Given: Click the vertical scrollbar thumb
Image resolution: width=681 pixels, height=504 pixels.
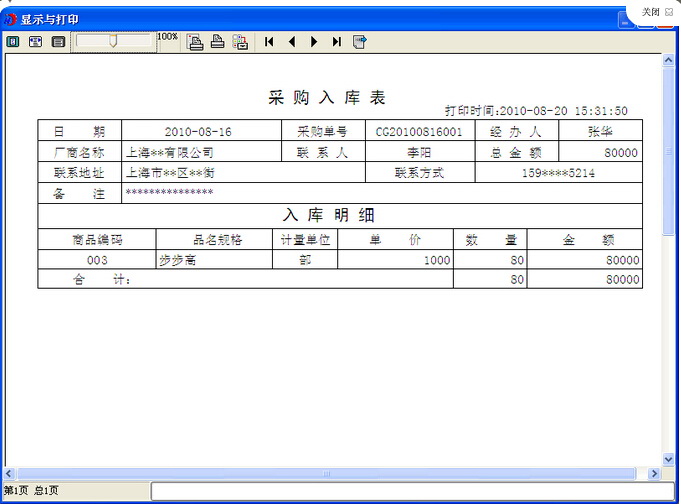Looking at the screenshot, I should pyautogui.click(x=668, y=151).
